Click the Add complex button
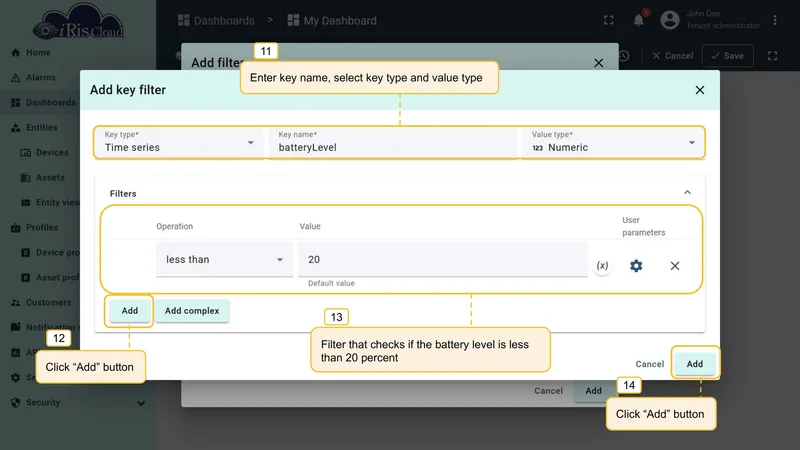This screenshot has height=450, width=800. (192, 311)
